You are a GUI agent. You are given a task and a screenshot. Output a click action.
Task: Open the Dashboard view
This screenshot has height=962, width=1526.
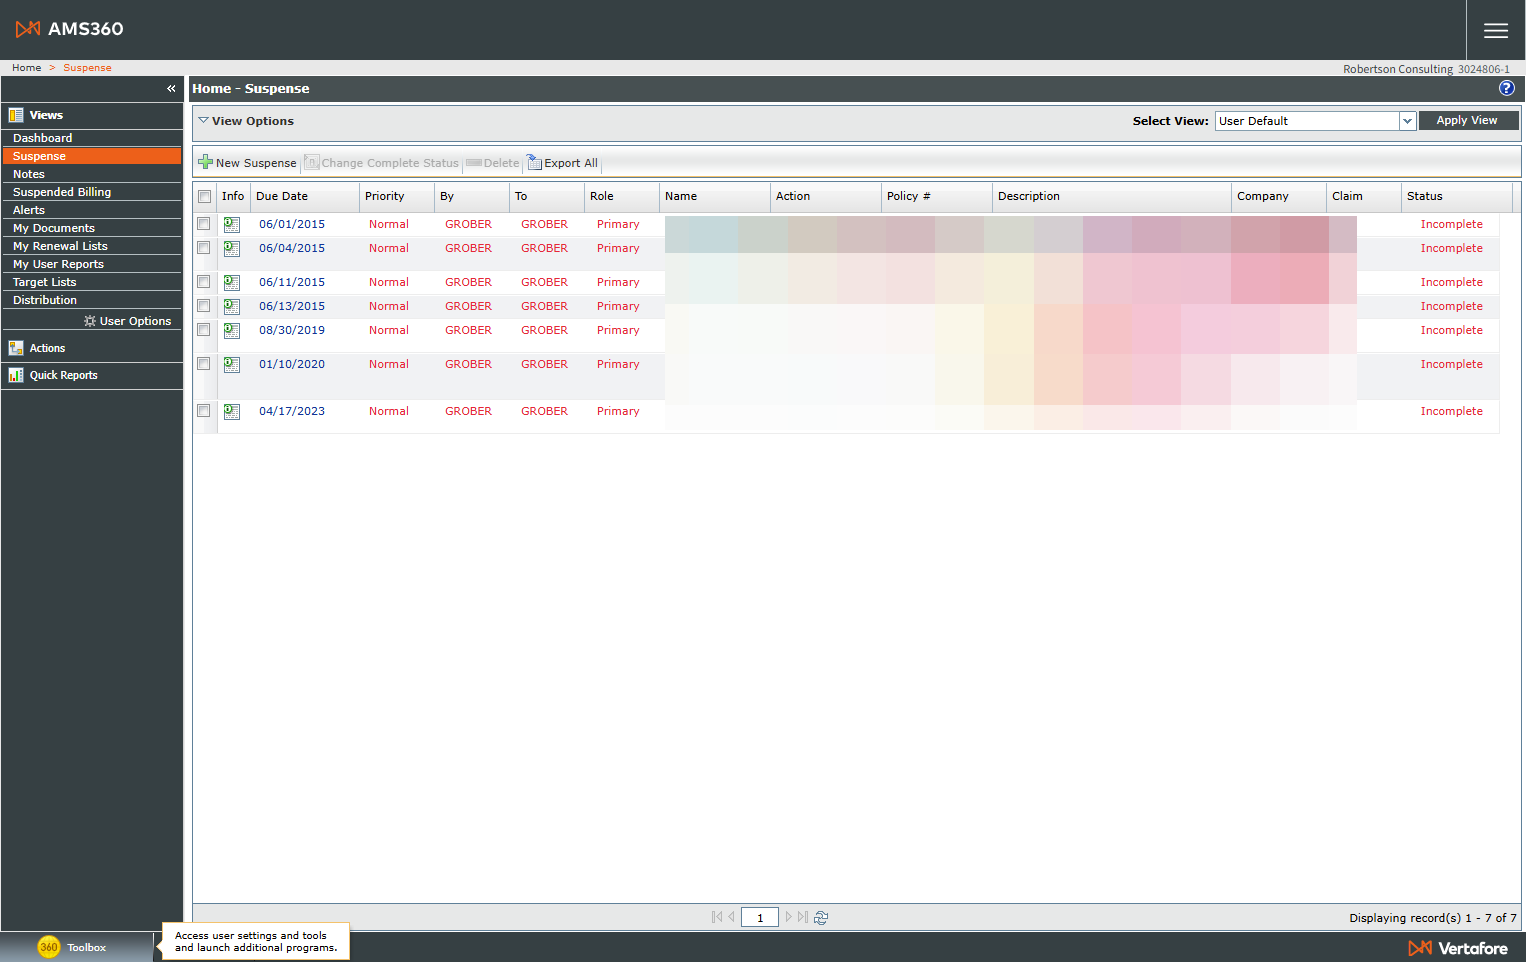click(x=92, y=138)
